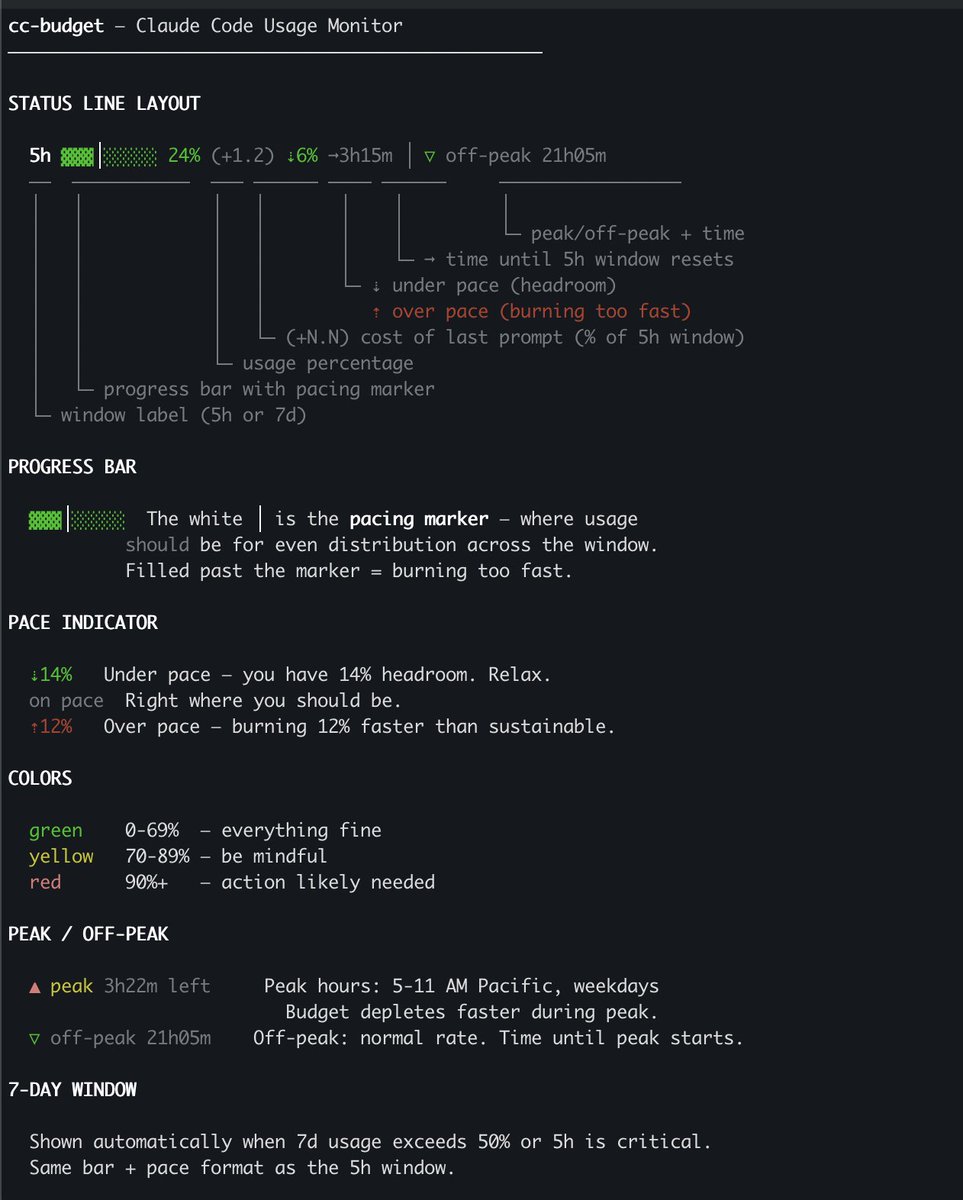Select legend '↓ under pace (headroom)'
Viewport: 963px width, 1200px height.
pos(494,285)
